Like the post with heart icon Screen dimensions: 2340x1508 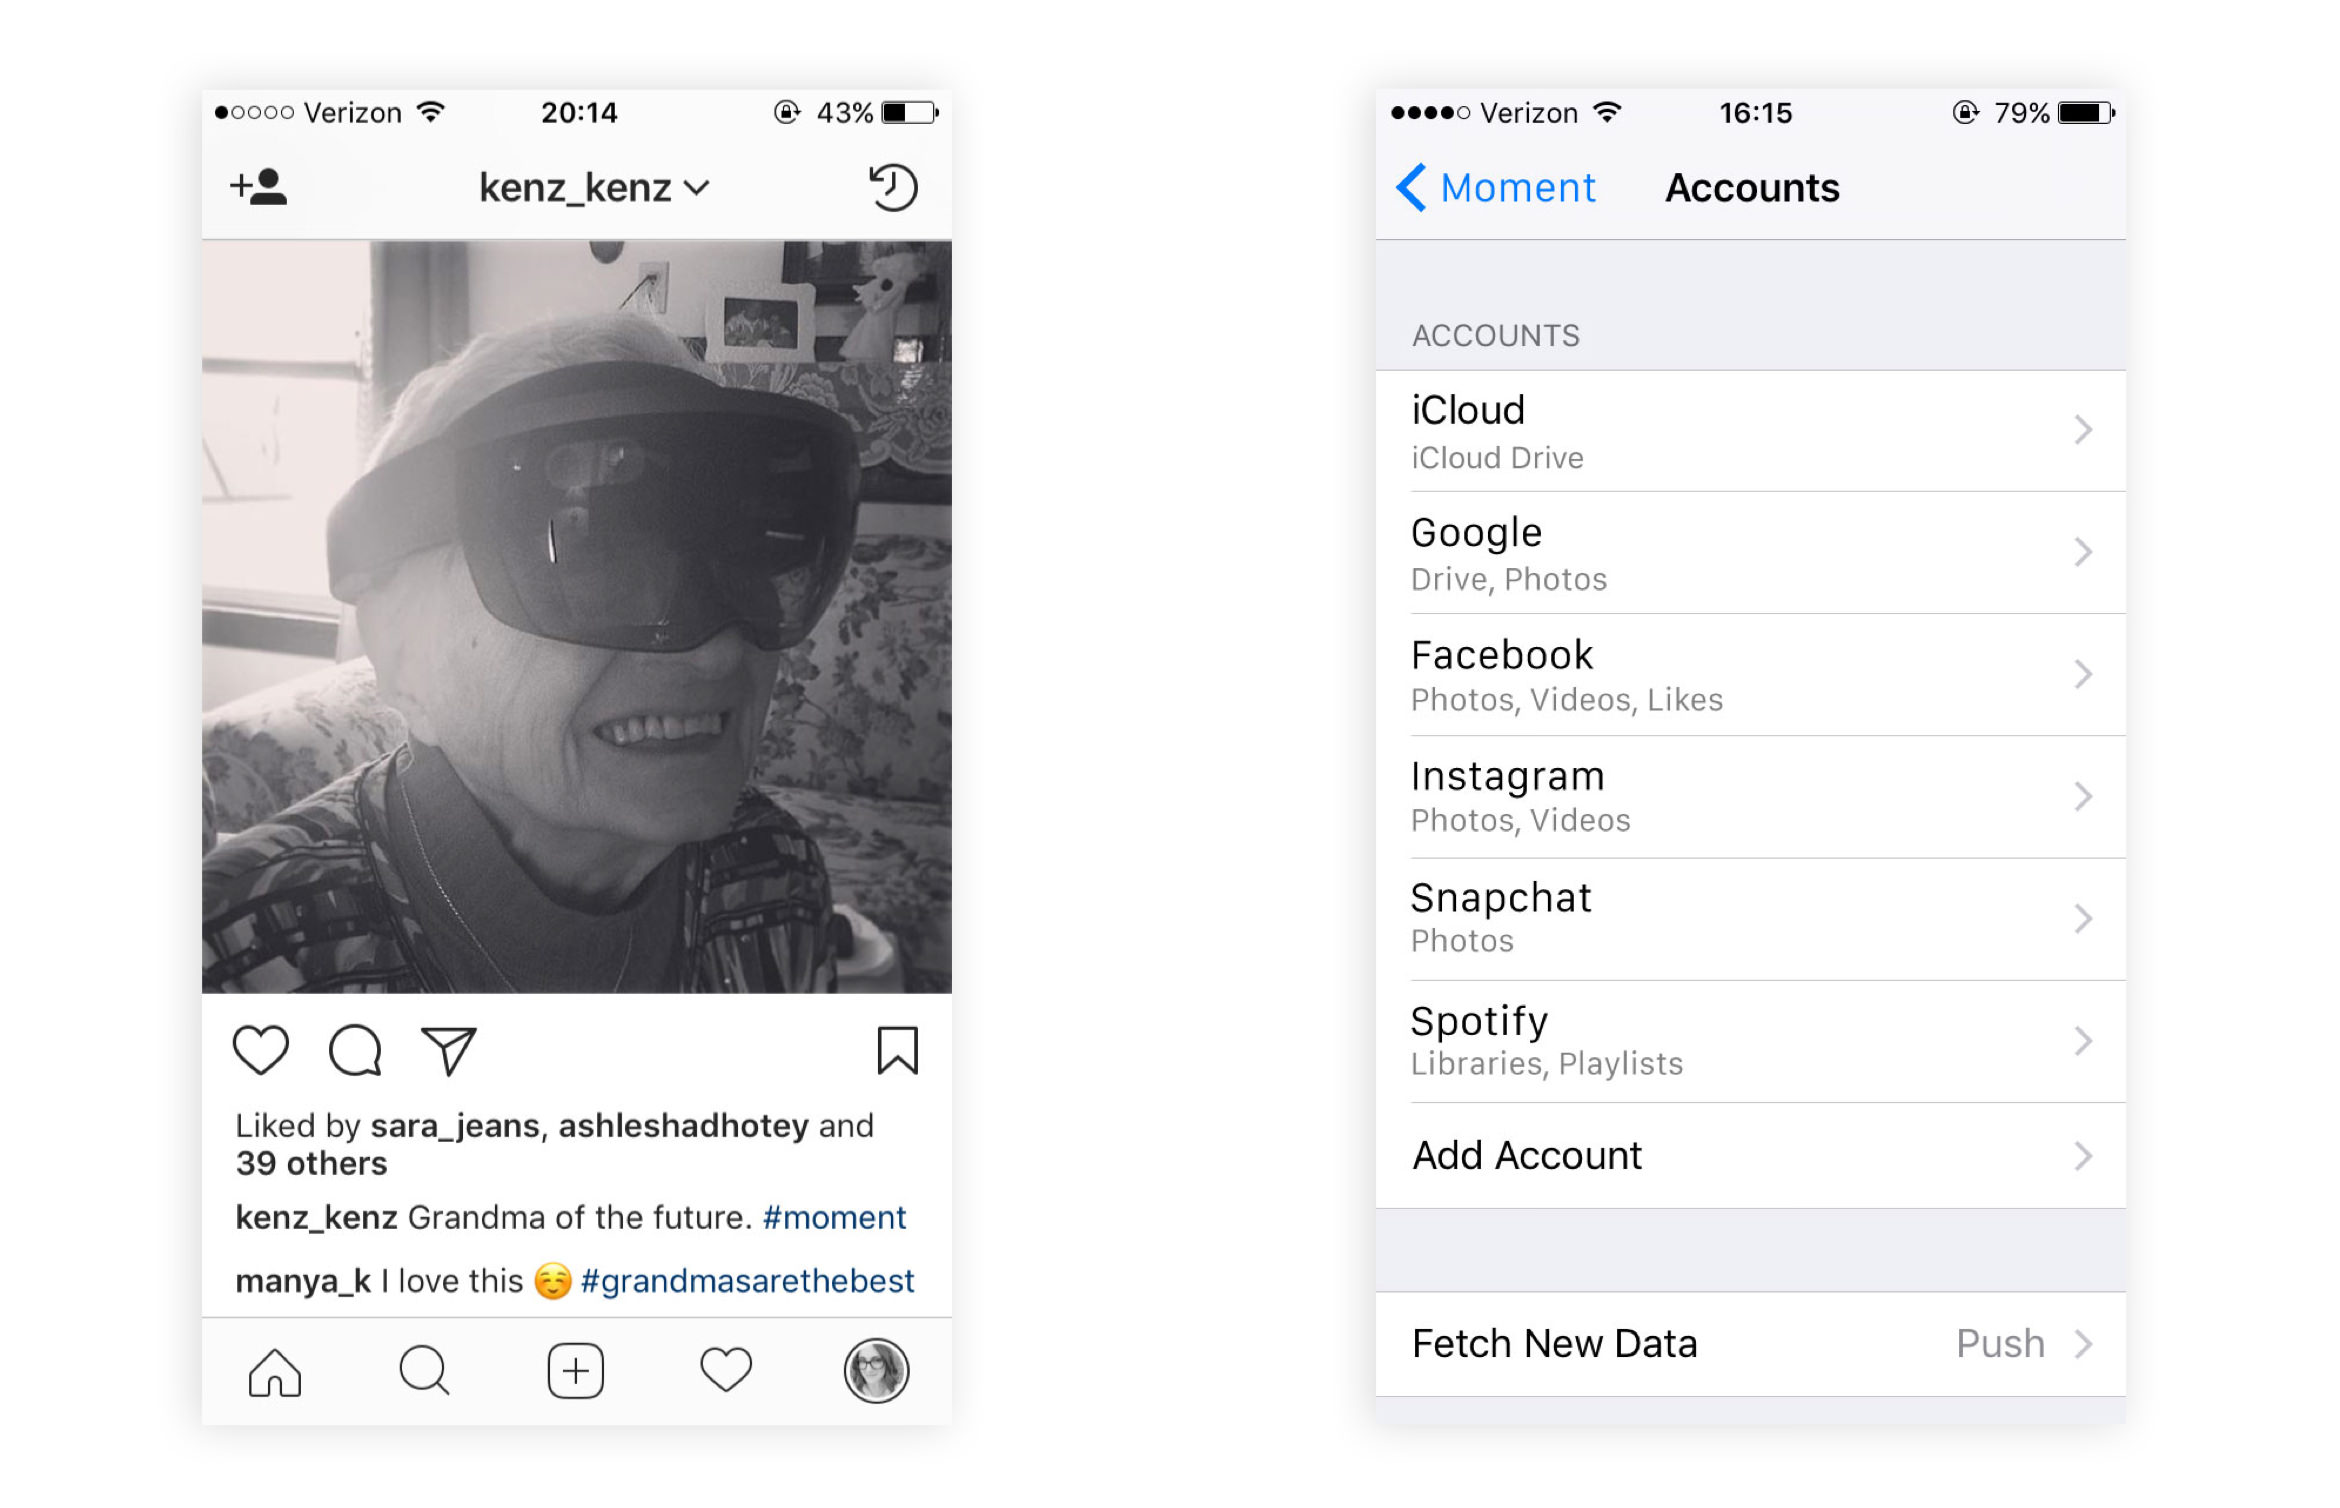261,1050
